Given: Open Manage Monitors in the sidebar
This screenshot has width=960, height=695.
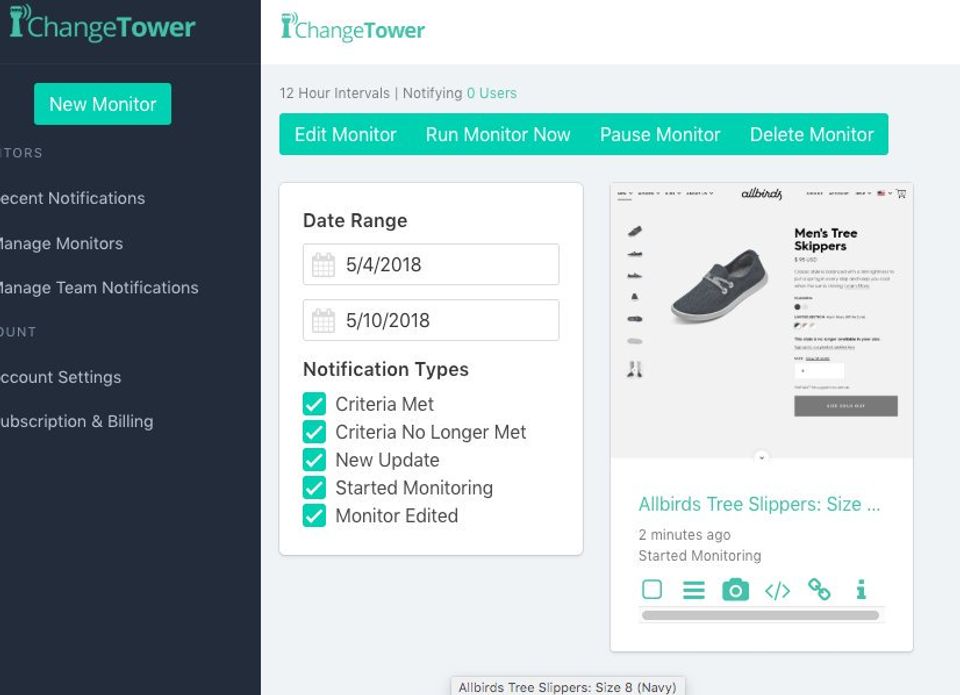Looking at the screenshot, I should (61, 244).
